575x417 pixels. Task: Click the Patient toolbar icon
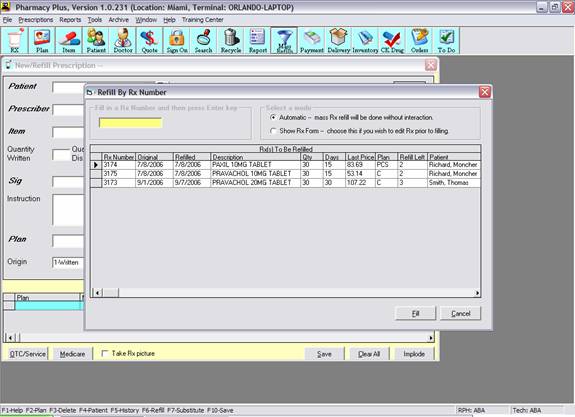96,40
